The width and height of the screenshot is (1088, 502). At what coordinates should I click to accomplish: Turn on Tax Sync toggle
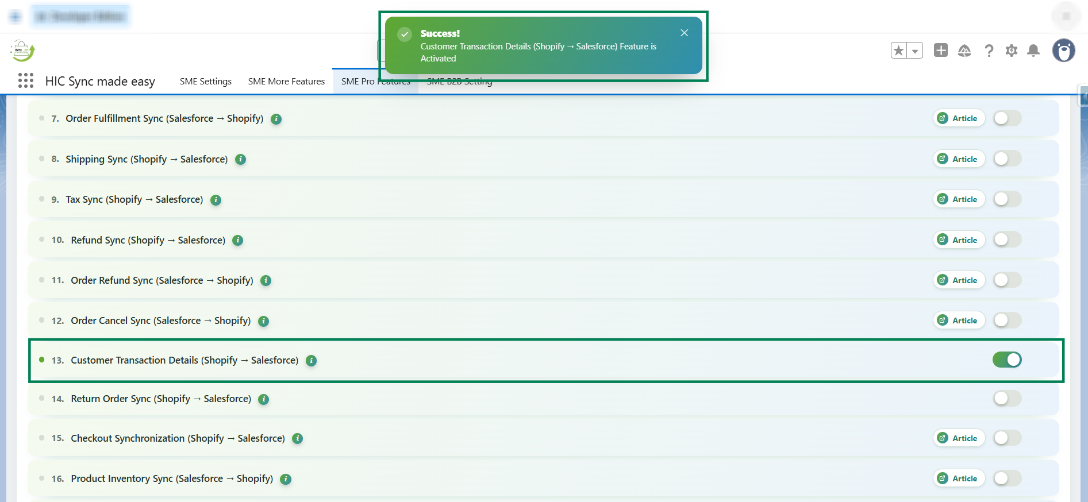[x=1007, y=199]
